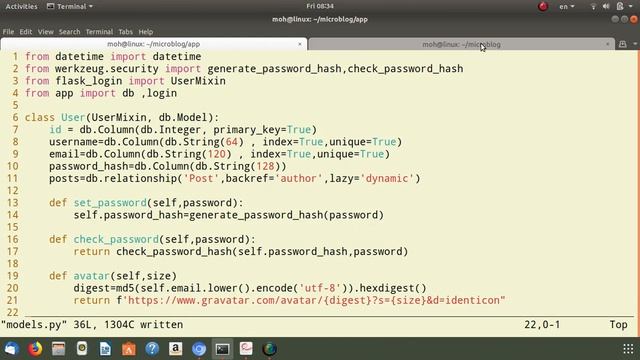Open the globe app in the dock
This screenshot has width=640, height=360.
(x=269, y=349)
